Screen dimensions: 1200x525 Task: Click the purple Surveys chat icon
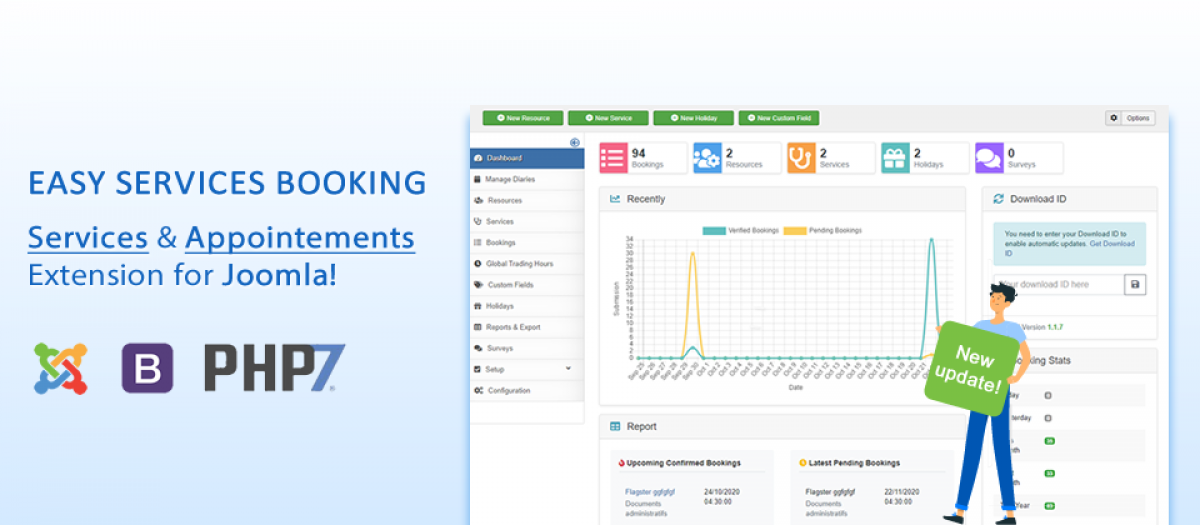click(x=989, y=158)
